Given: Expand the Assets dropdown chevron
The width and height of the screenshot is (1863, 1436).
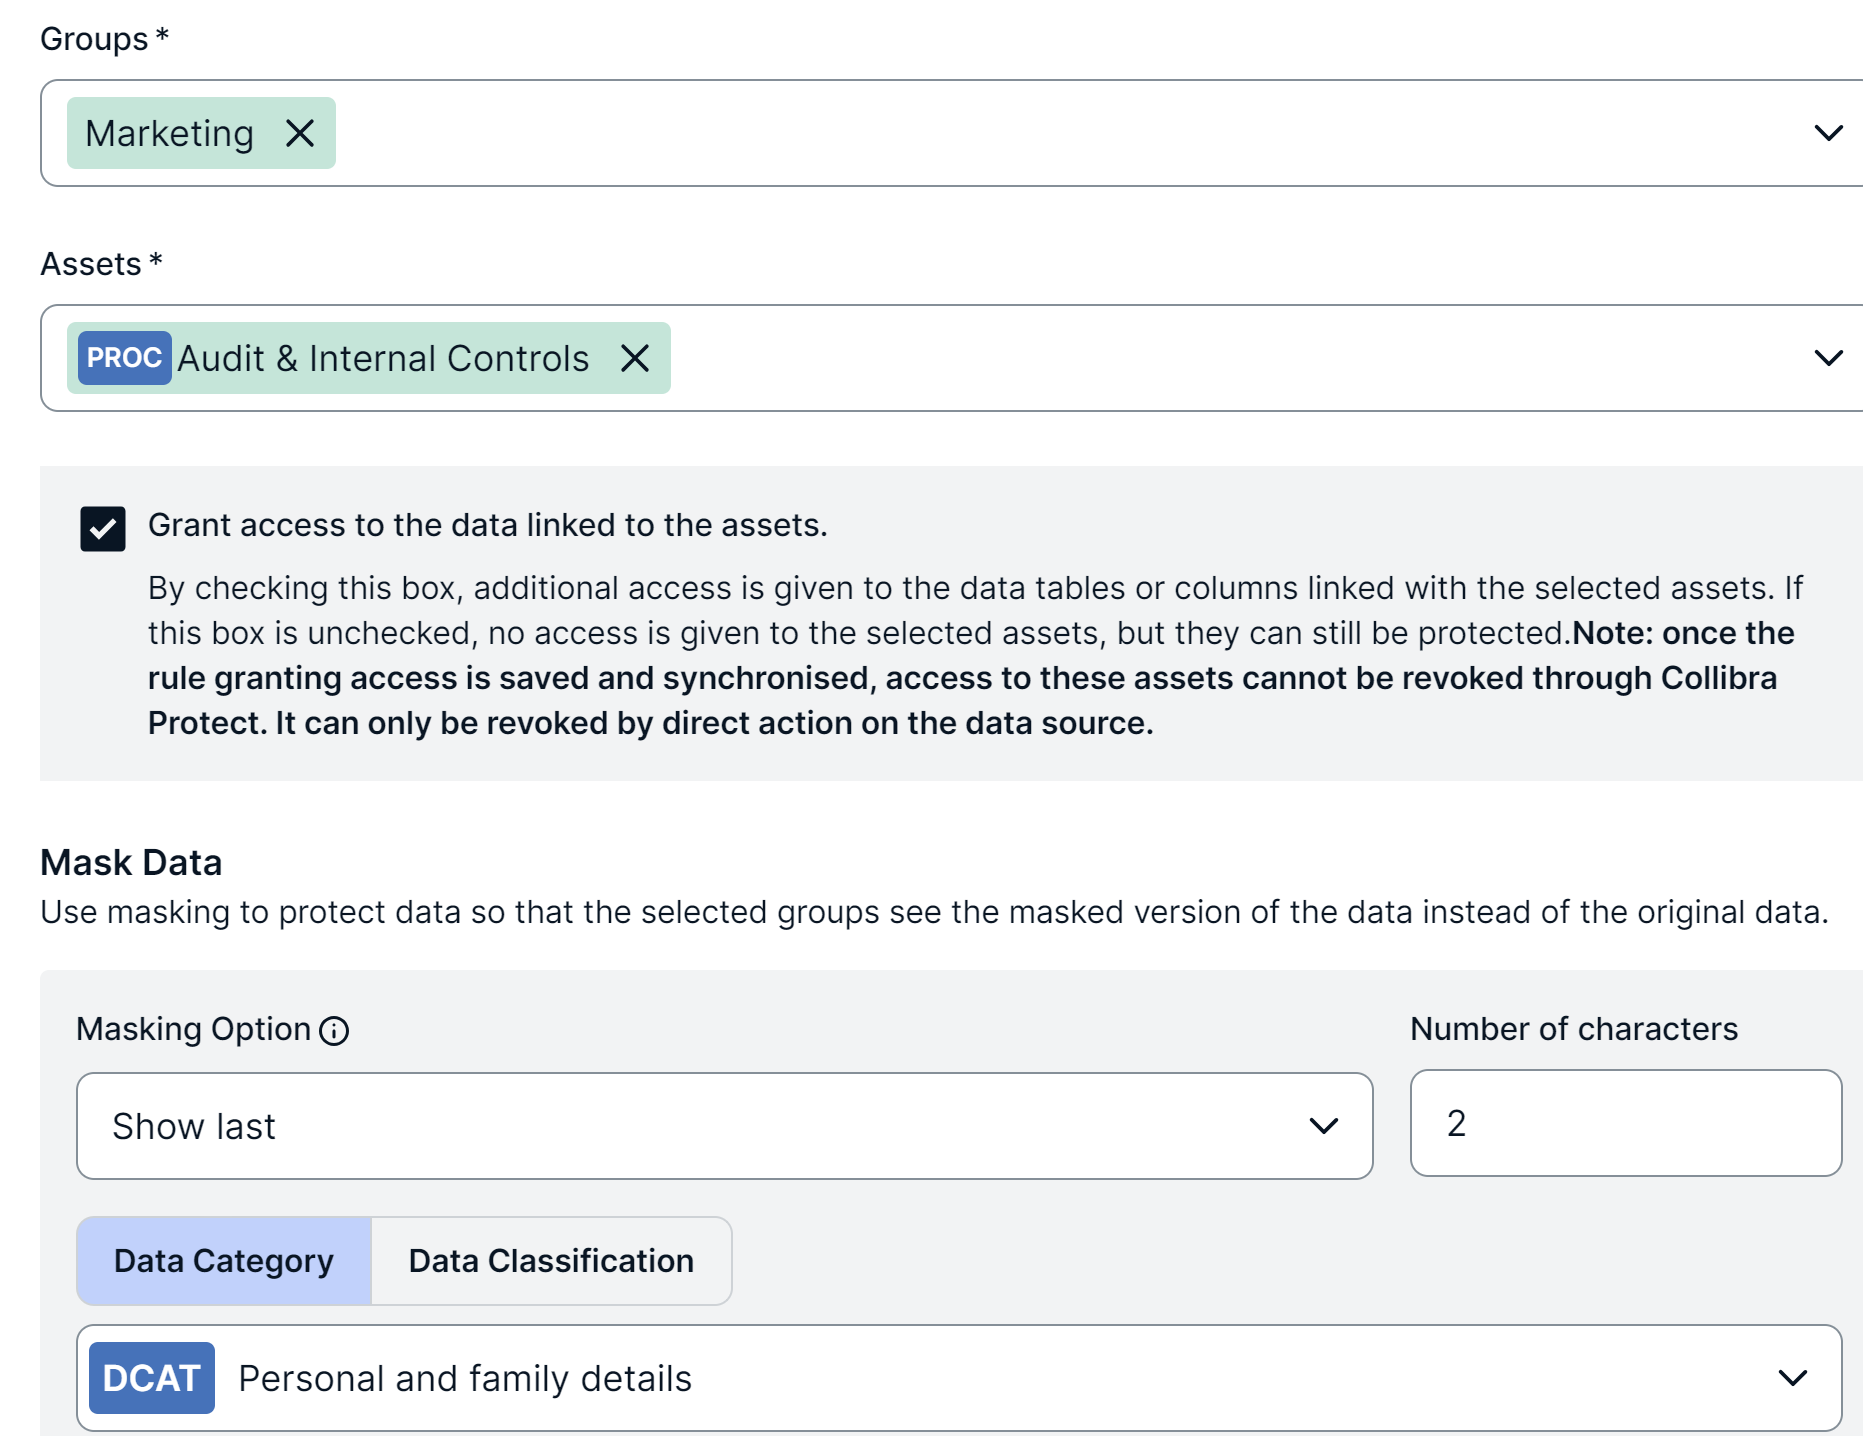Looking at the screenshot, I should coord(1828,358).
